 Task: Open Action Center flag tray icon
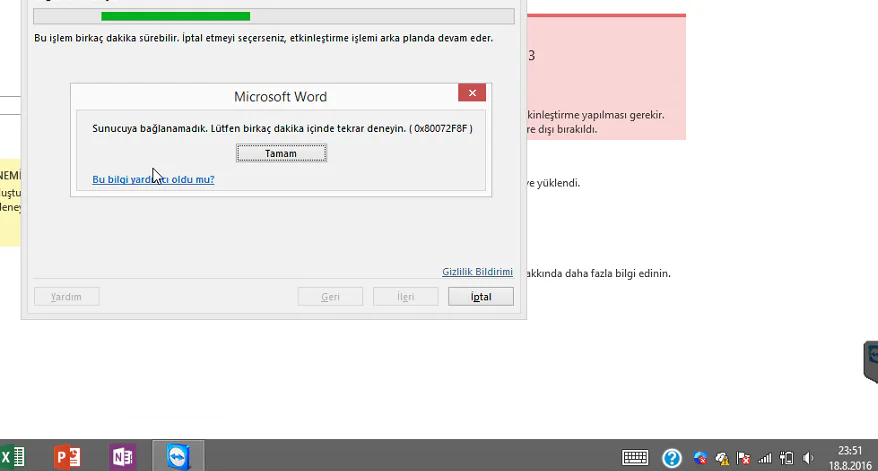point(743,459)
